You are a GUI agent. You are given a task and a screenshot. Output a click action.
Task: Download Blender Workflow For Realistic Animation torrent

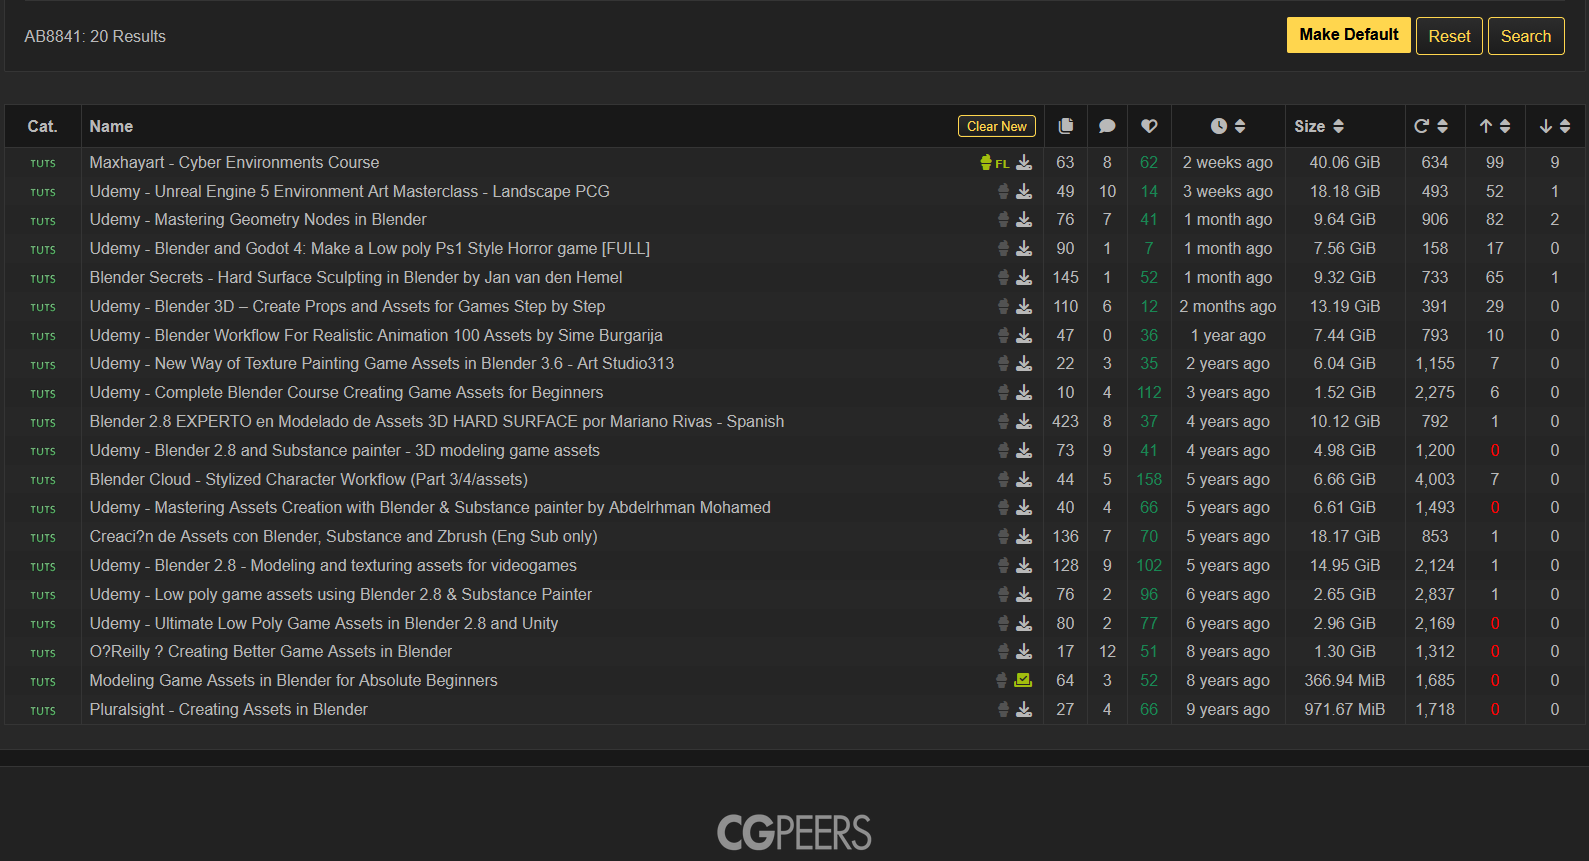(x=1024, y=335)
